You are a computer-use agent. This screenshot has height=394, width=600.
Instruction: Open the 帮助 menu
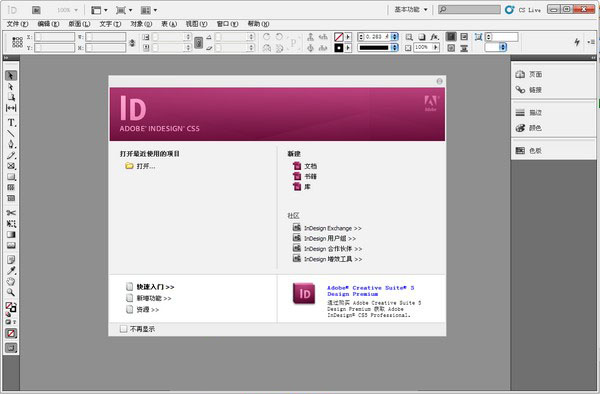pyautogui.click(x=258, y=24)
